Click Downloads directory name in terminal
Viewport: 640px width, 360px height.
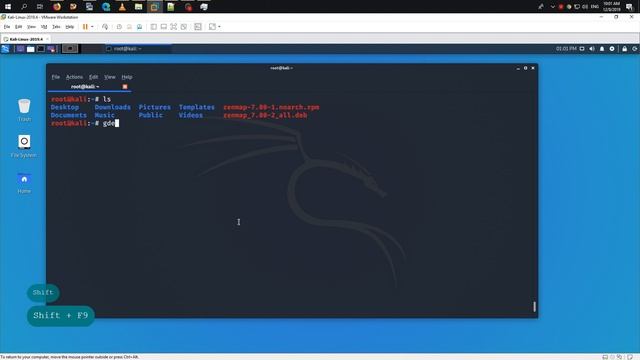point(113,107)
